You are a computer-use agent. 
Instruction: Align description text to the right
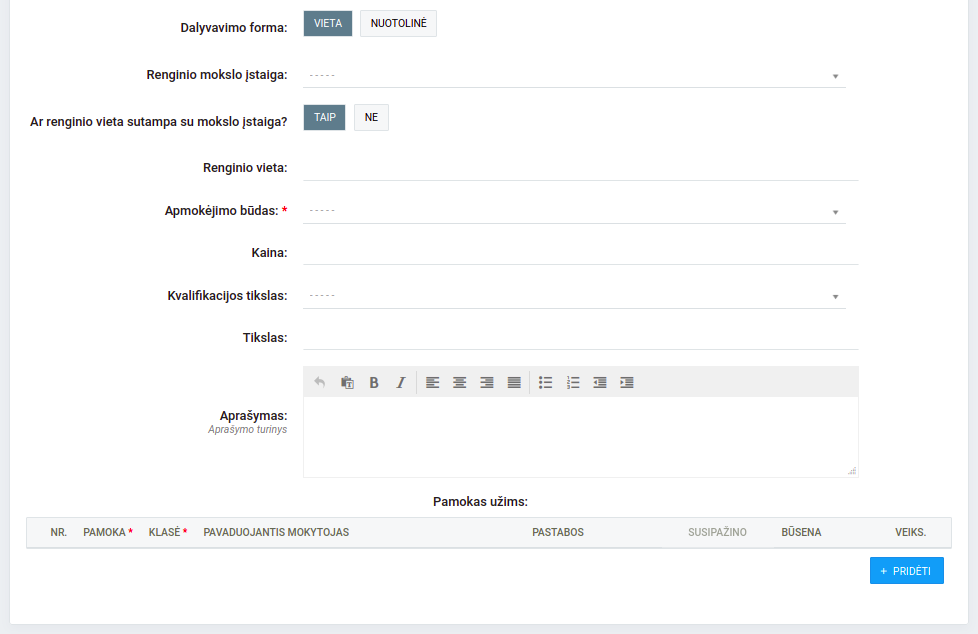[487, 382]
